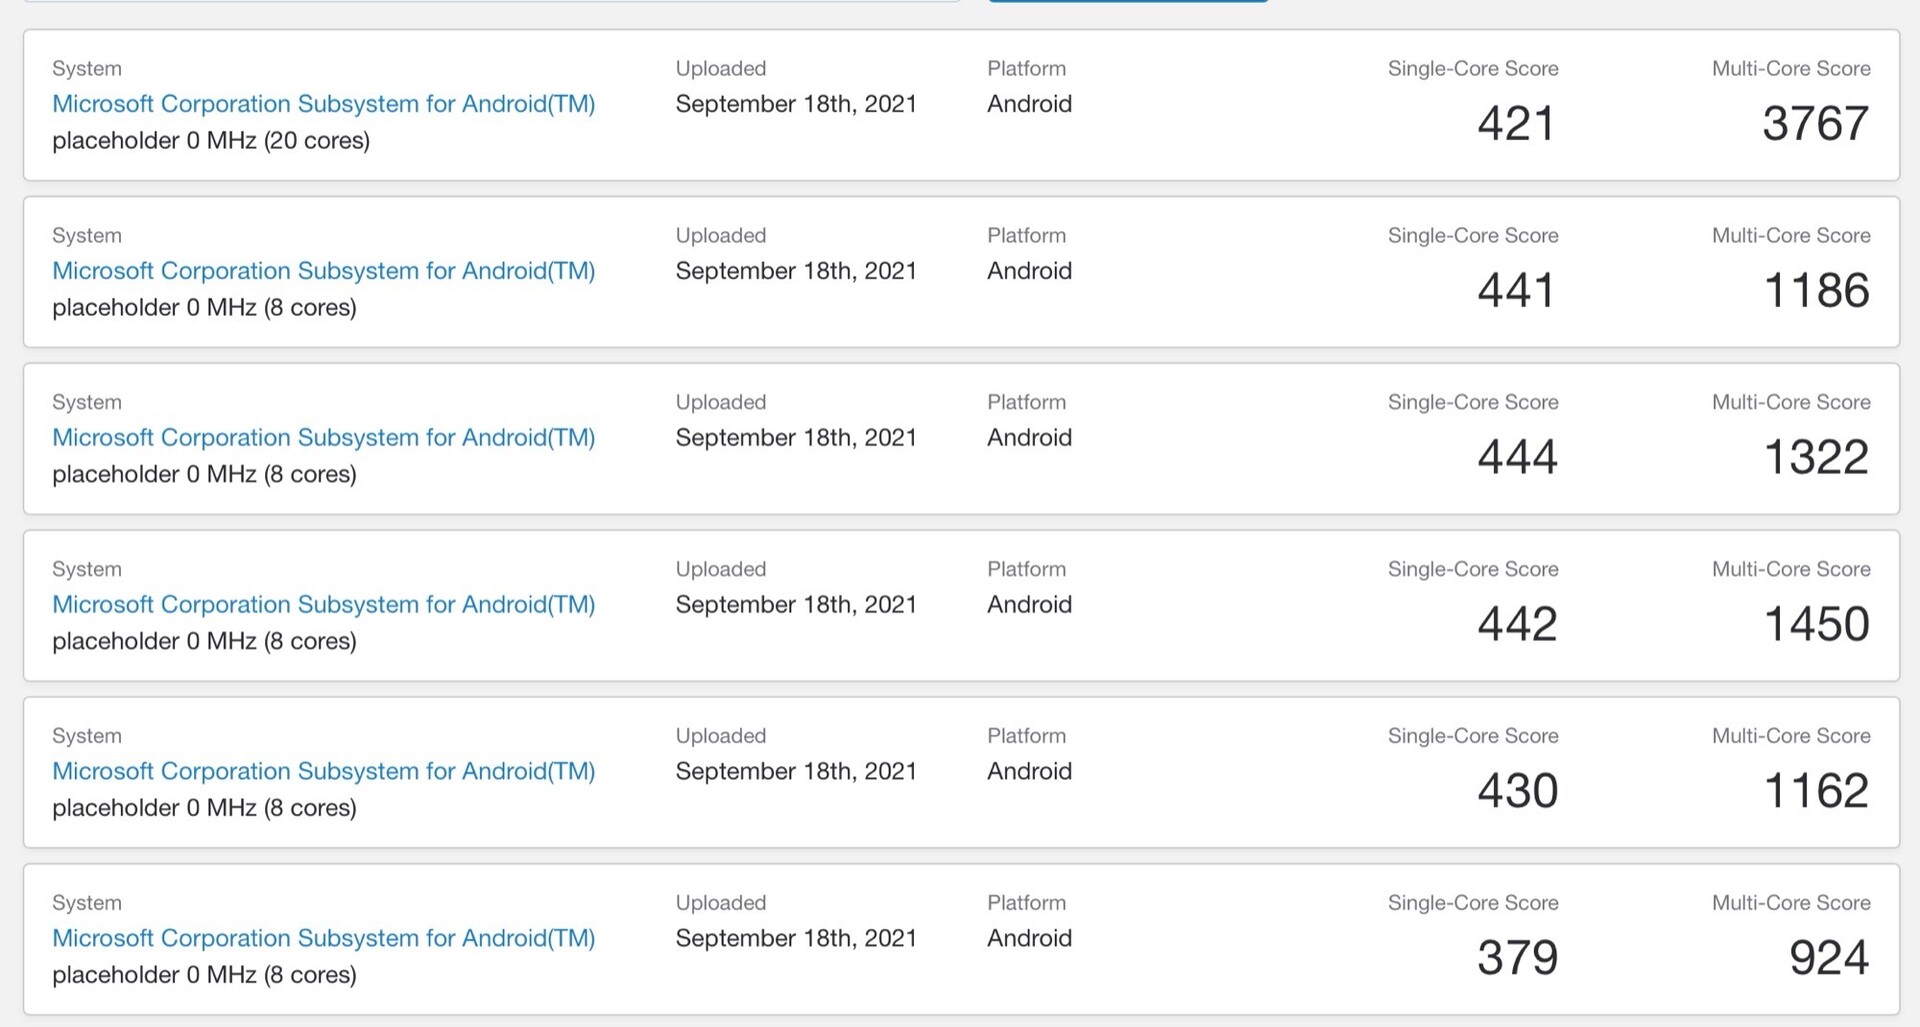1920x1027 pixels.
Task: Click the multi-core score 3767
Action: tap(1814, 124)
